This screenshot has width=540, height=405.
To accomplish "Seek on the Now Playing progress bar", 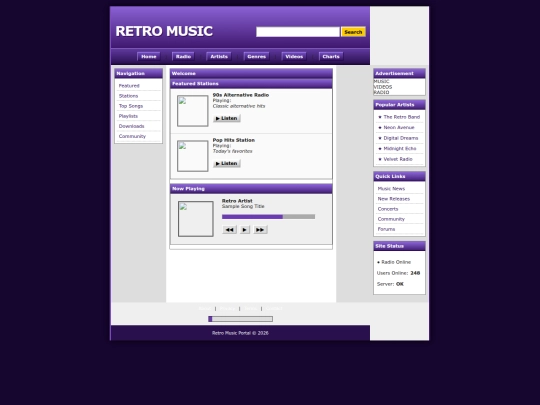I will (268, 217).
